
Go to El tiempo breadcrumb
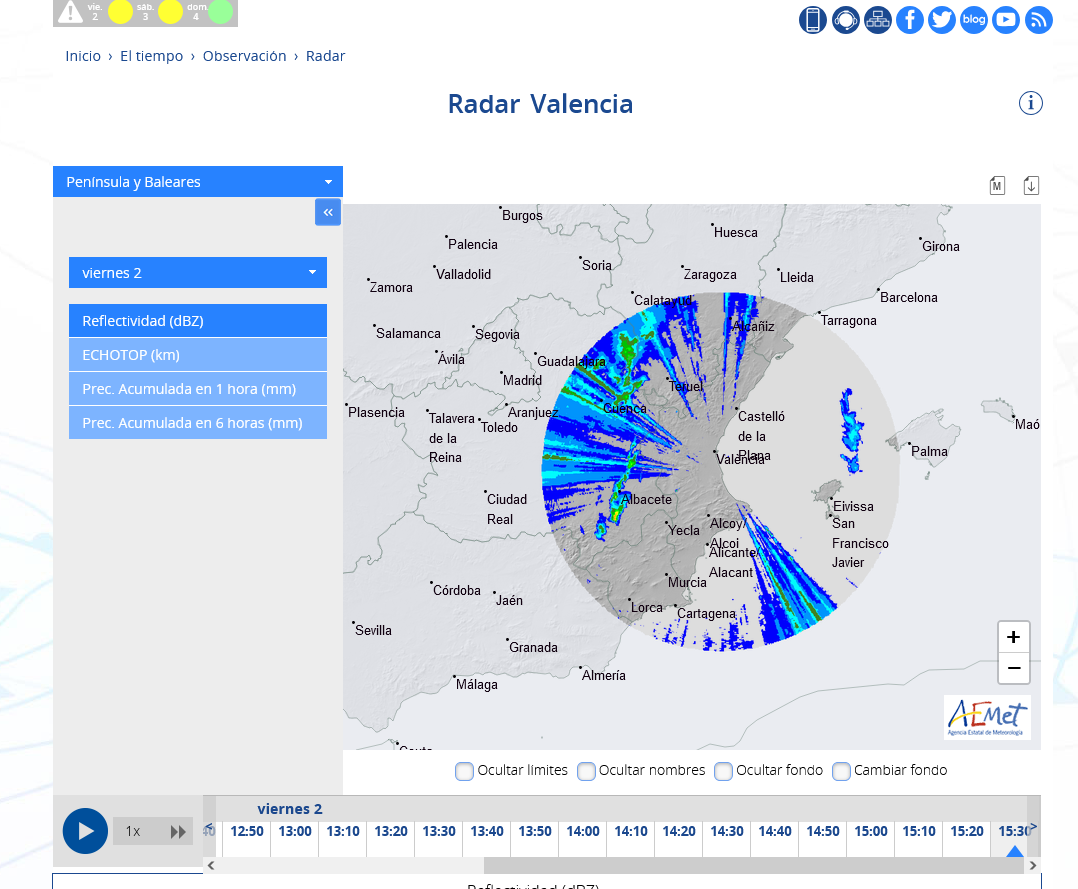click(x=152, y=56)
